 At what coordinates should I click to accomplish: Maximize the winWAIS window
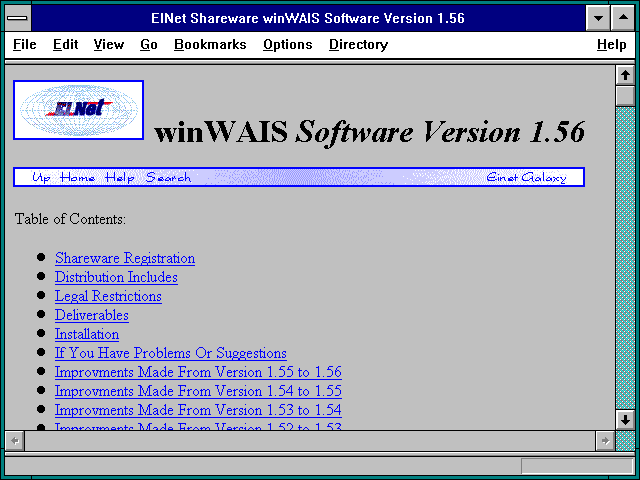coord(623,18)
